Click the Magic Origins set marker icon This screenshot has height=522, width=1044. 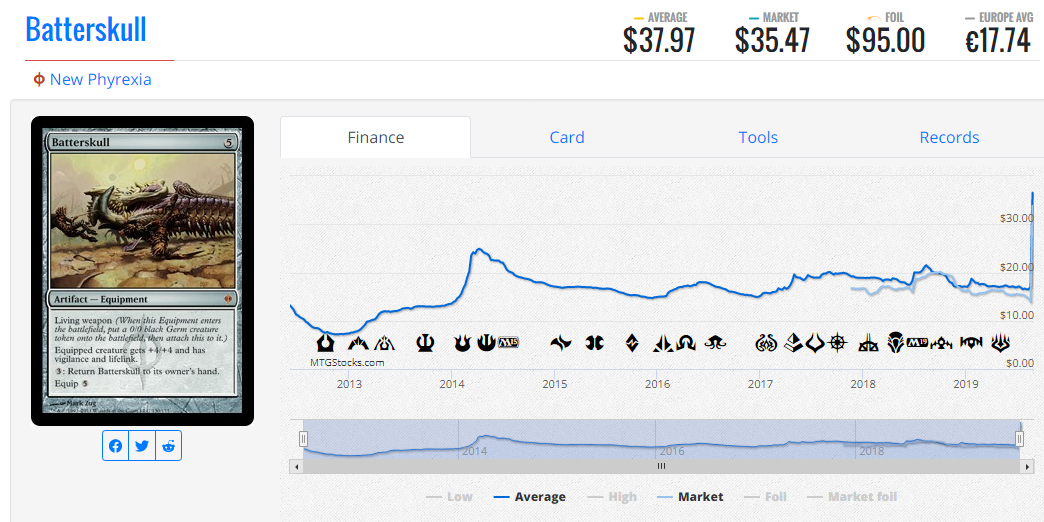pyautogui.click(x=595, y=344)
